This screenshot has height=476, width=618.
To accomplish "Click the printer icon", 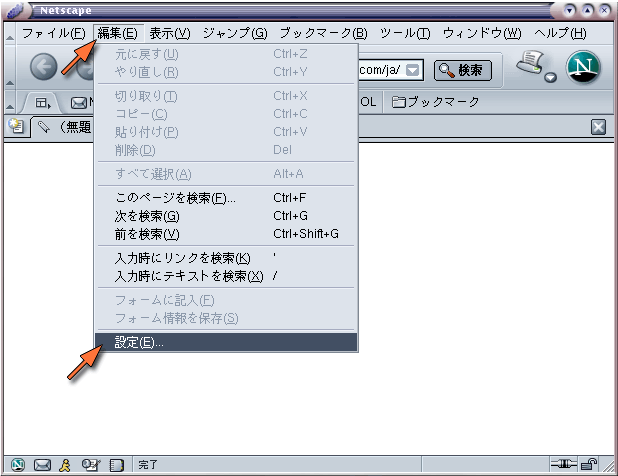I will 530,63.
